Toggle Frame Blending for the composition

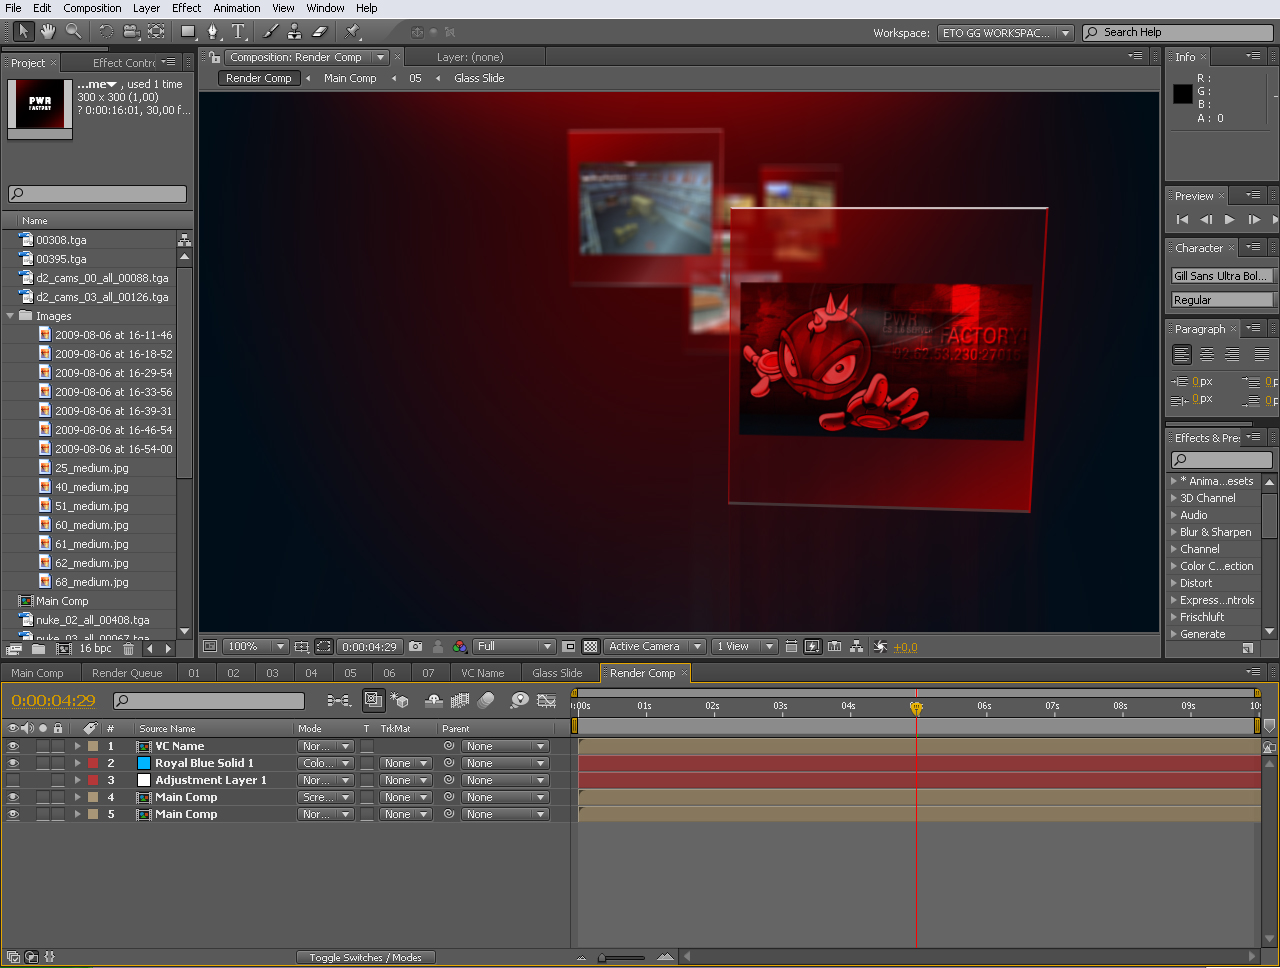pyautogui.click(x=460, y=701)
